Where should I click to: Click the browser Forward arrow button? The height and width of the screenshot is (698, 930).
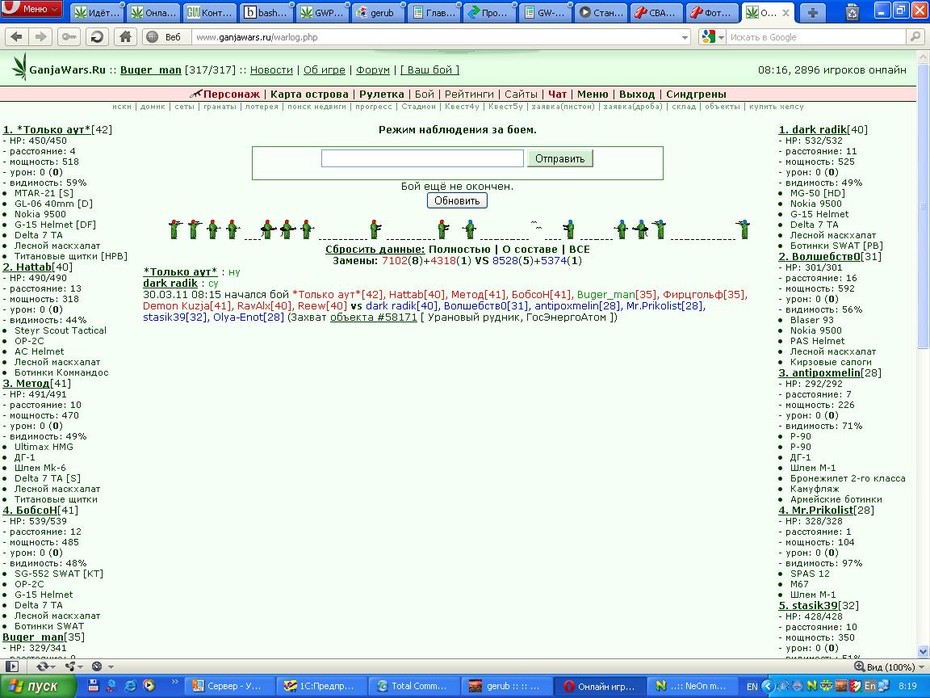(40, 37)
